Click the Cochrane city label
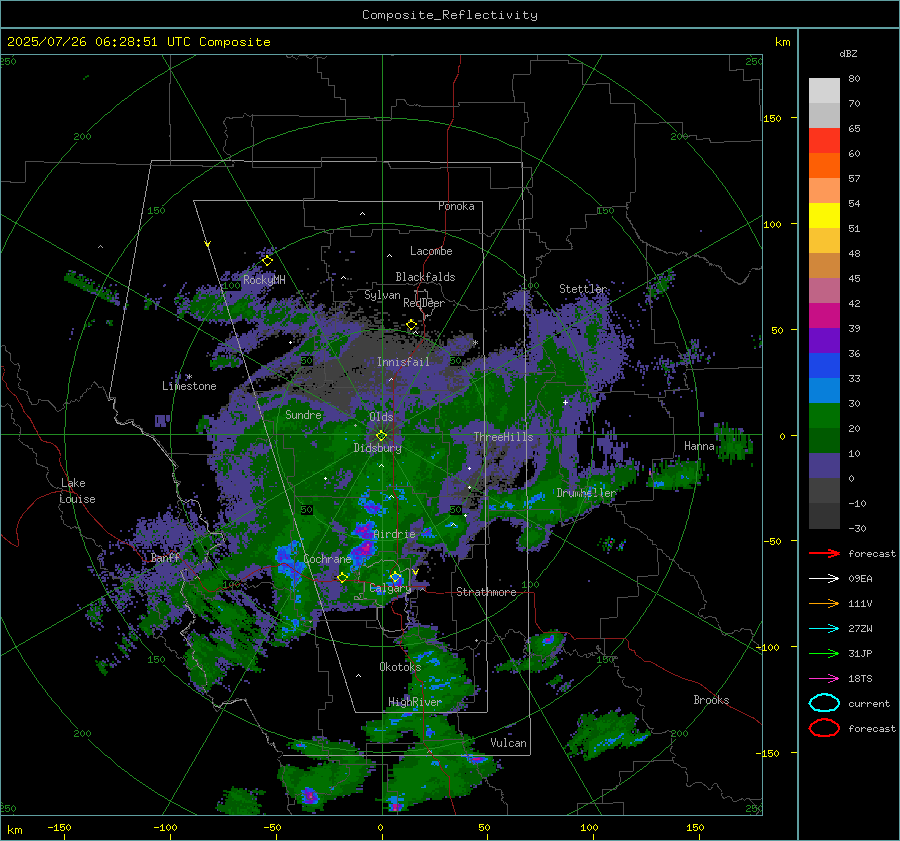The image size is (900, 841). 327,559
